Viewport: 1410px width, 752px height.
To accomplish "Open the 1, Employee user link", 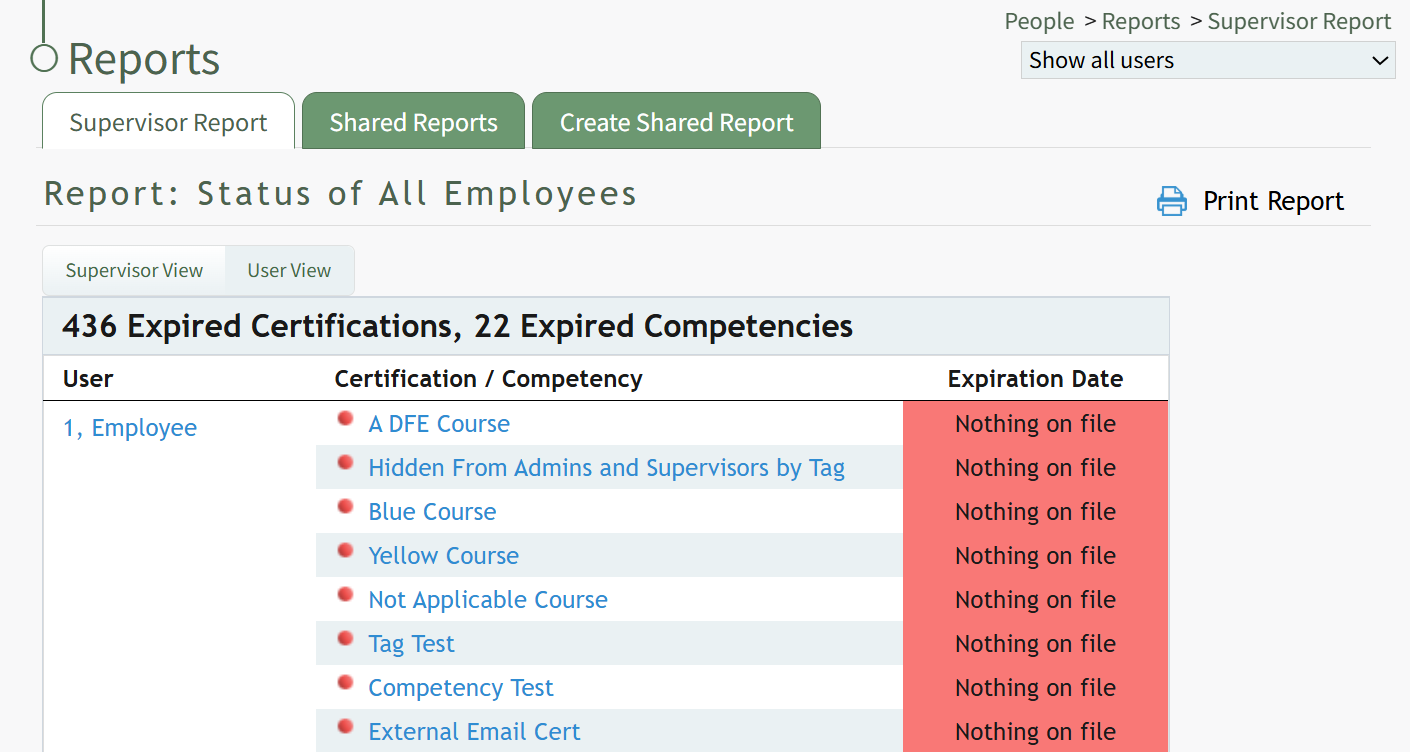I will [x=130, y=428].
